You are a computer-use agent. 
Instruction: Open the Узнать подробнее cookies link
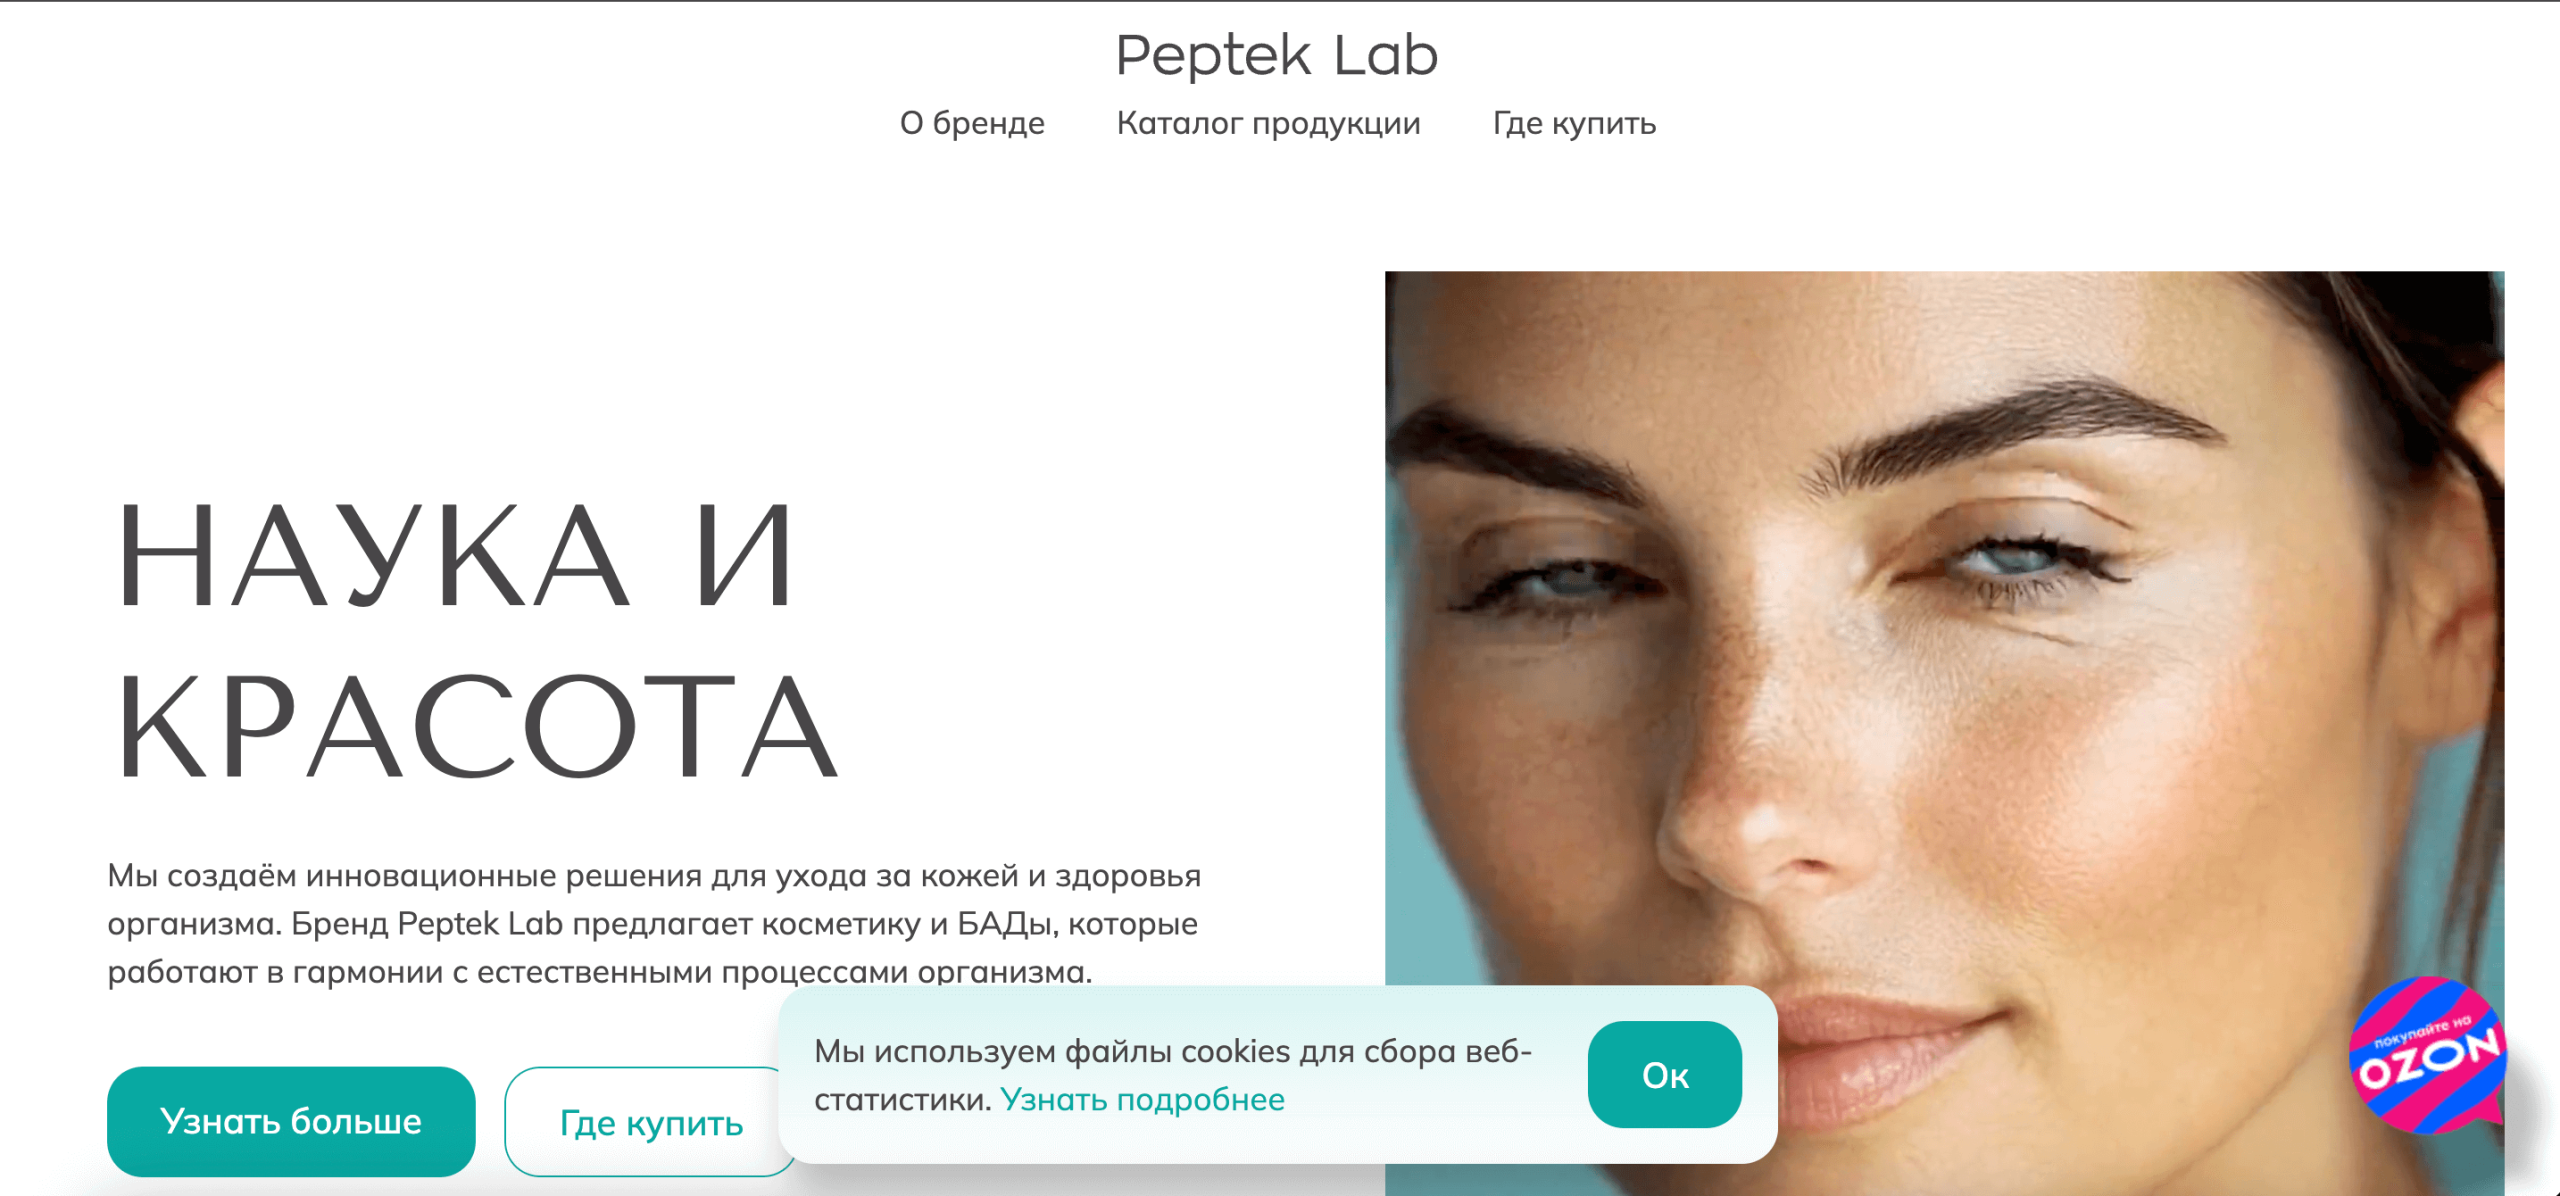(x=1142, y=1099)
